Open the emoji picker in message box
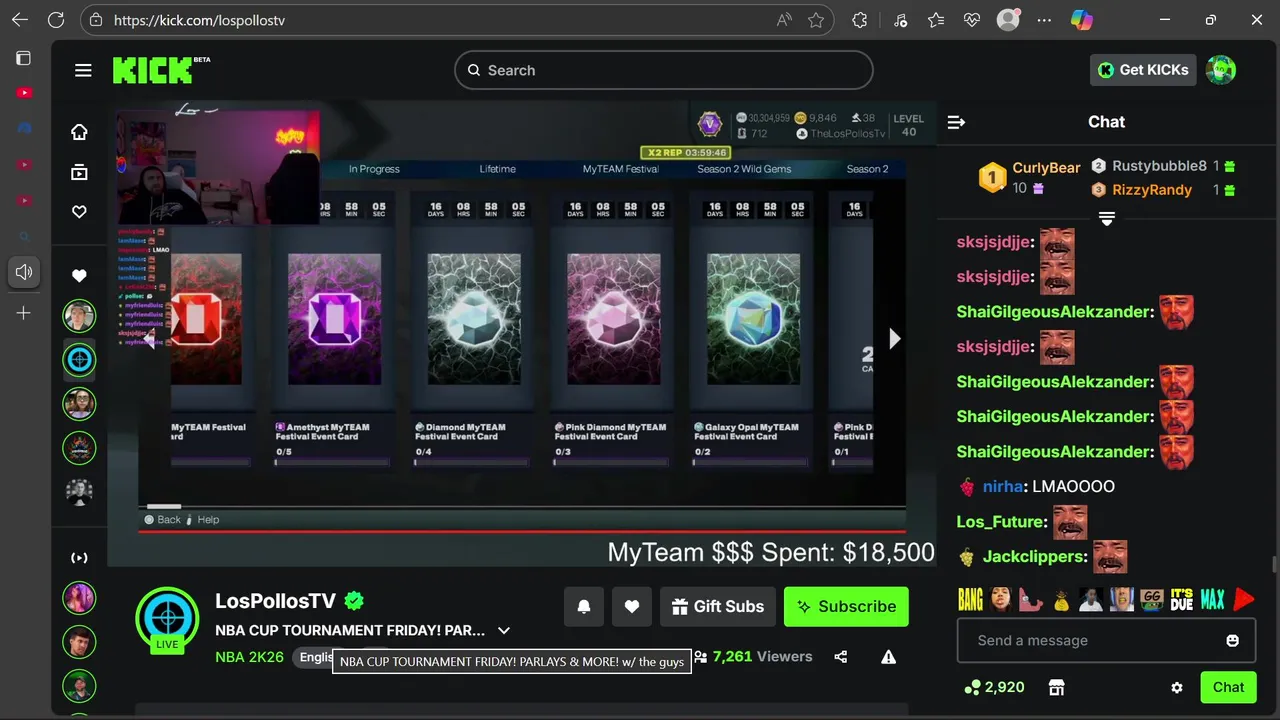The image size is (1280, 720). click(x=1232, y=640)
